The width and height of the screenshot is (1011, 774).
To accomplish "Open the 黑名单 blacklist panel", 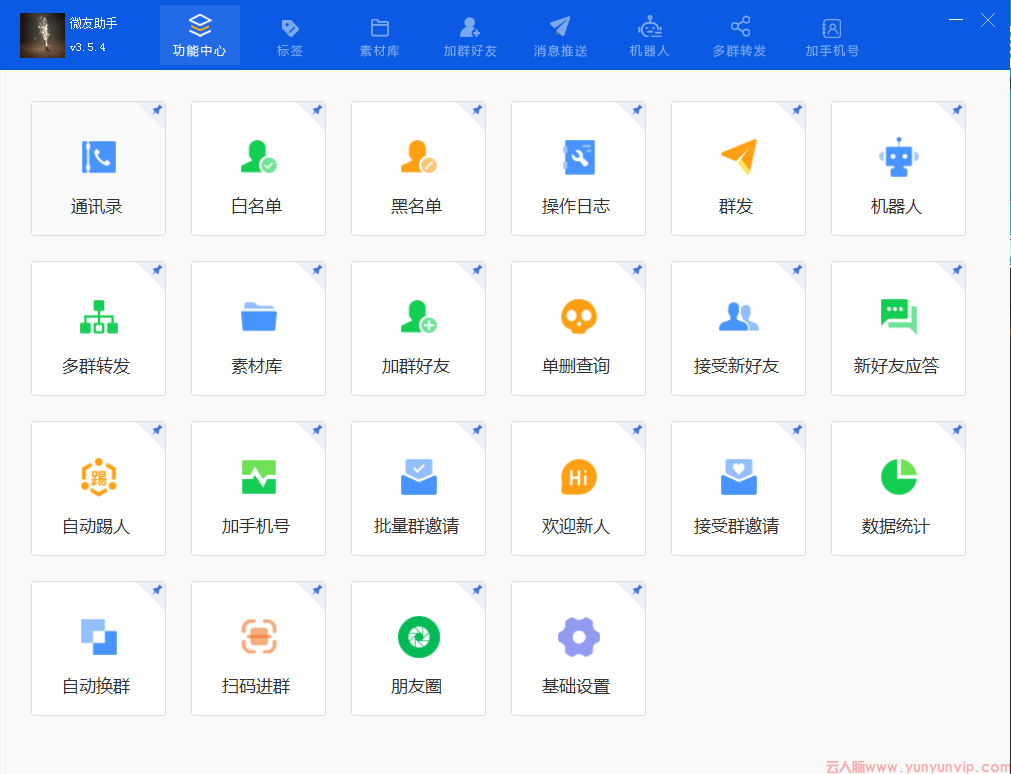I will (418, 168).
